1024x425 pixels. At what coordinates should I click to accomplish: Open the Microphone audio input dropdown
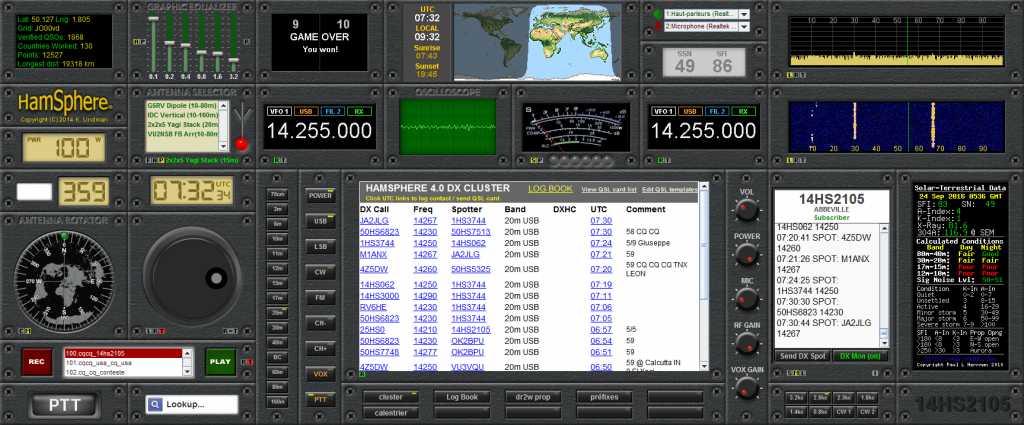point(744,27)
